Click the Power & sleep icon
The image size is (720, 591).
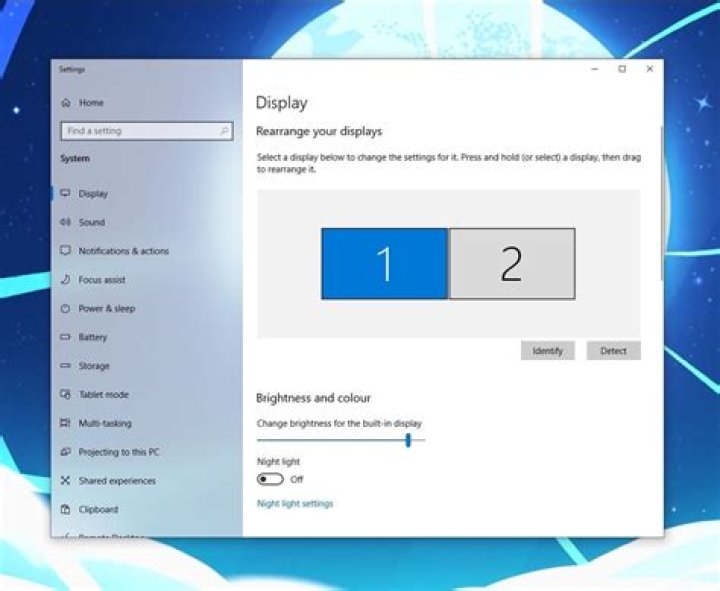66,308
